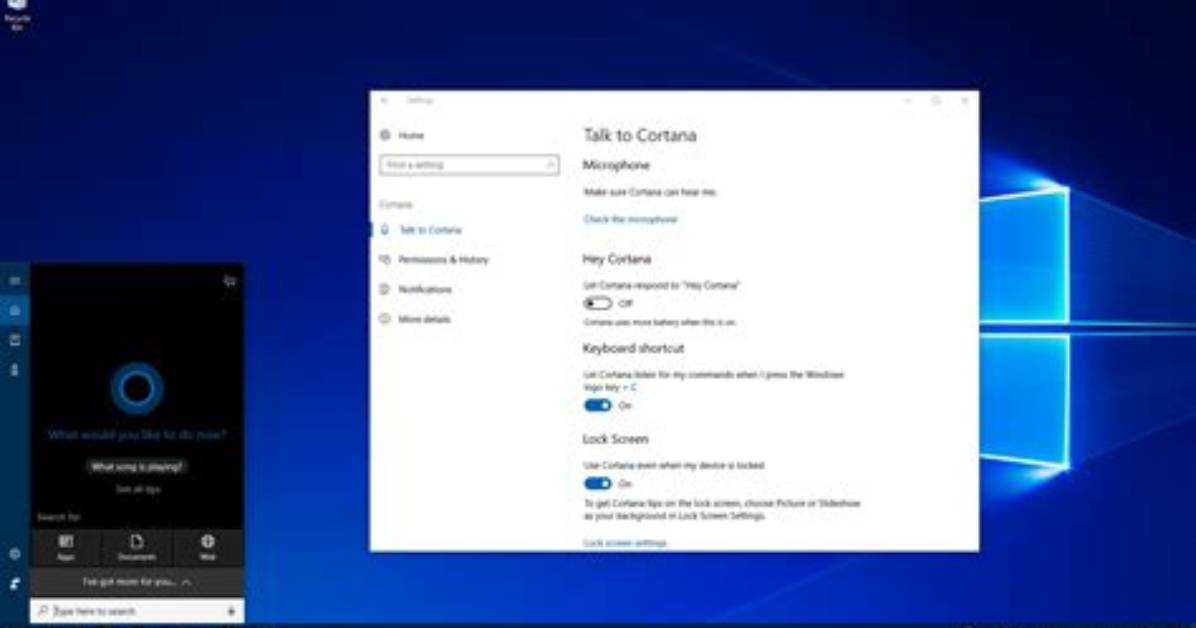This screenshot has width=1196, height=628.
Task: Open the Lock screen settings link
Action: point(625,543)
